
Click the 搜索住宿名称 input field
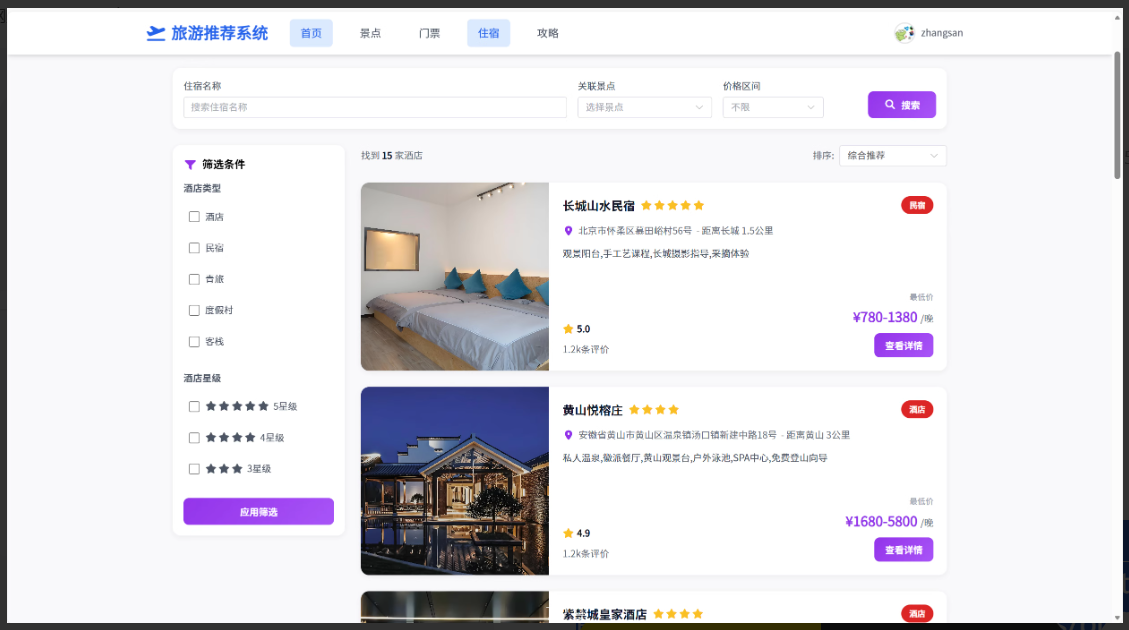(x=375, y=107)
